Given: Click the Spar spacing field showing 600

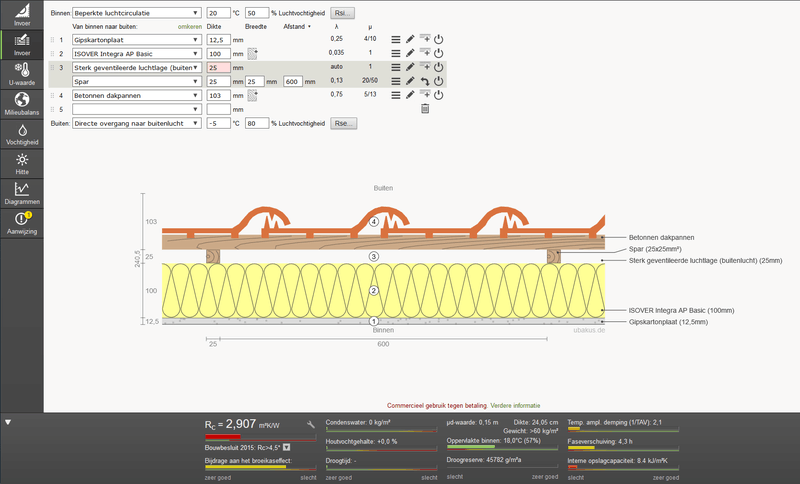Looking at the screenshot, I should click(x=293, y=81).
